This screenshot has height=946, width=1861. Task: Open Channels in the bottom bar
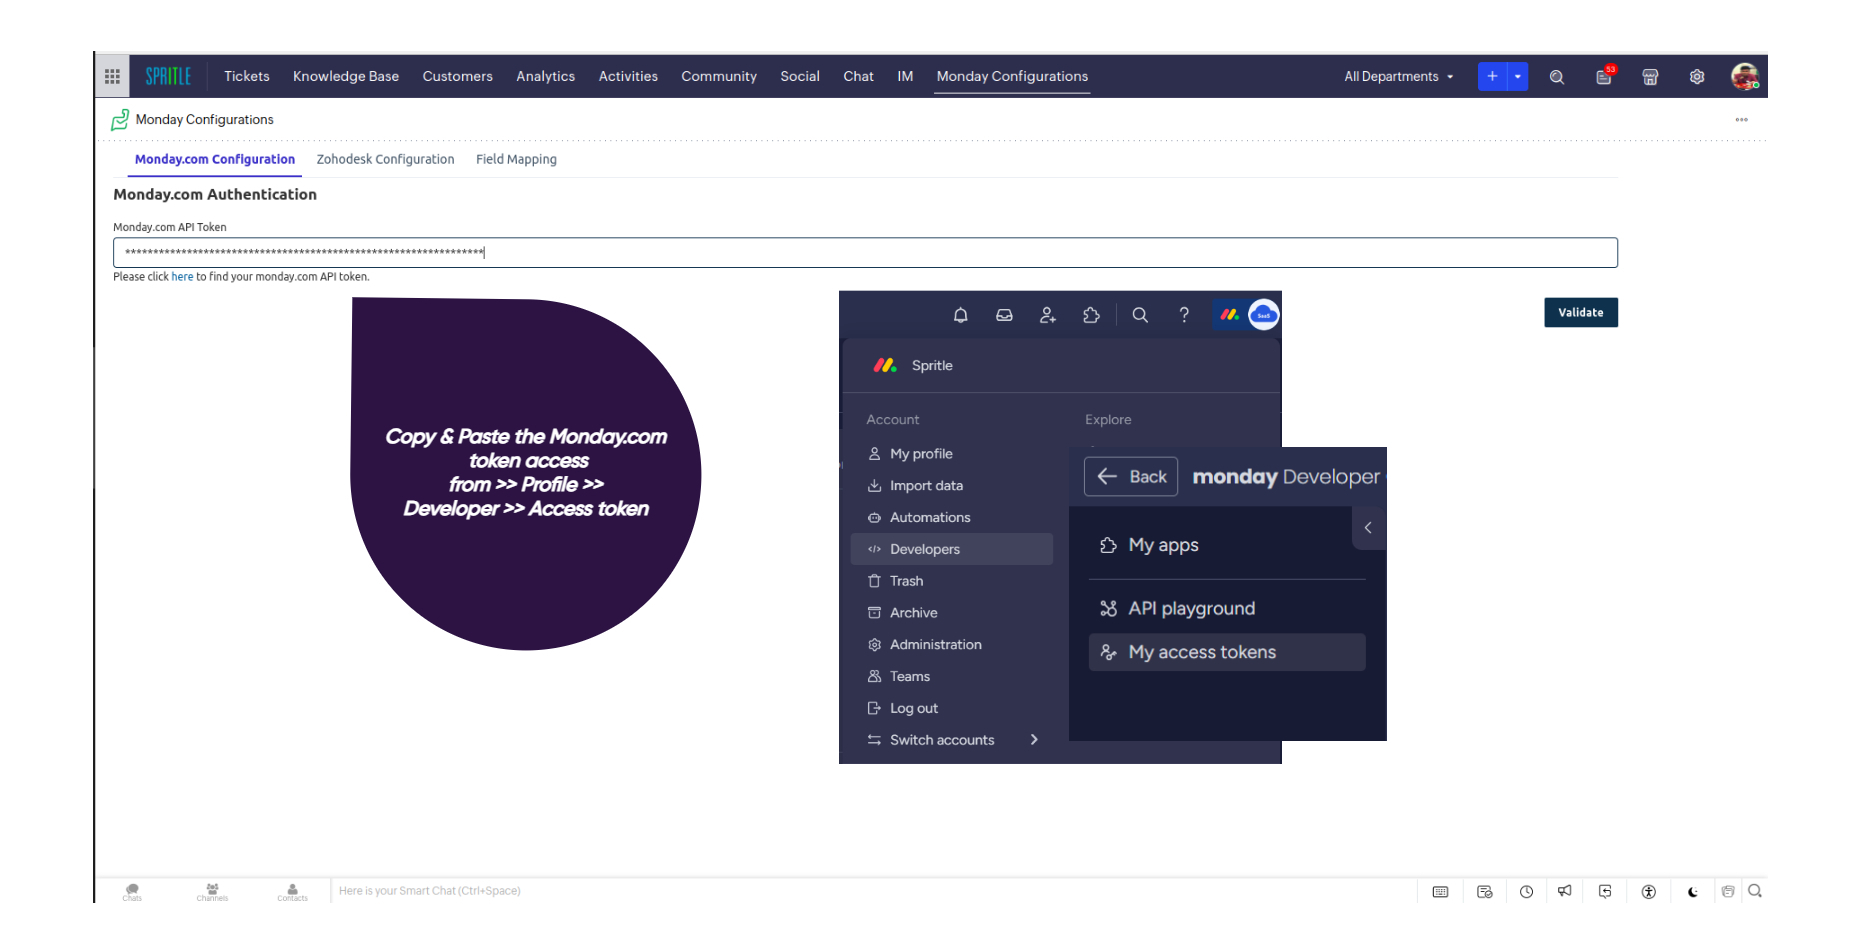212,891
